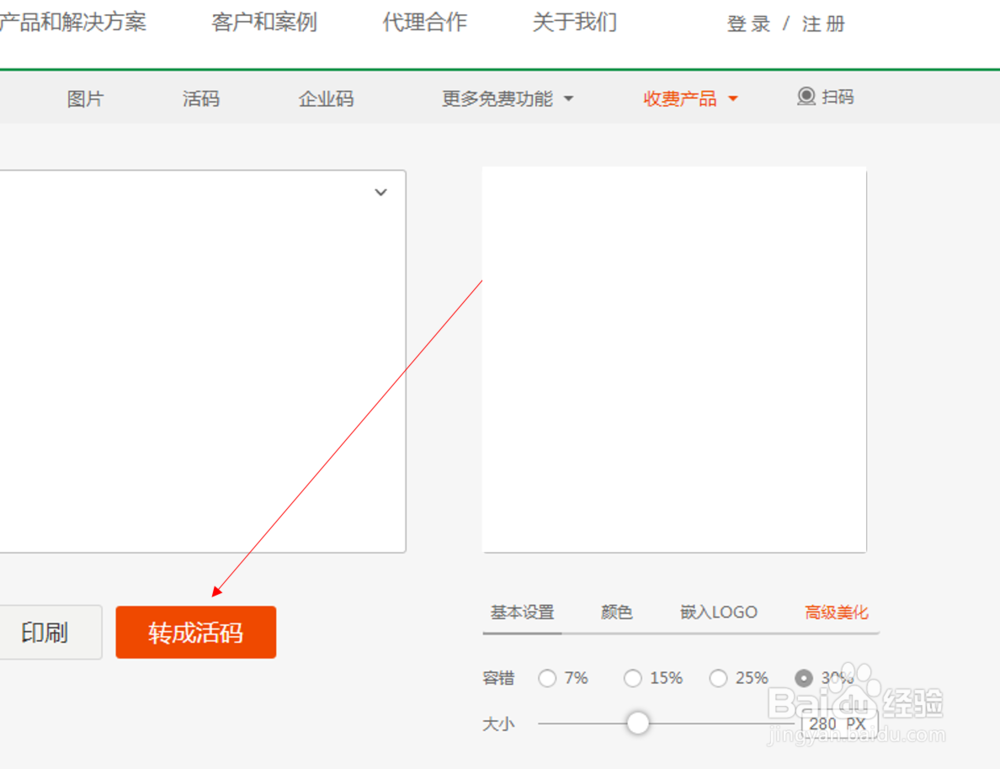Open the 产品和解决方案 menu
The height and width of the screenshot is (769, 1000).
(75, 23)
